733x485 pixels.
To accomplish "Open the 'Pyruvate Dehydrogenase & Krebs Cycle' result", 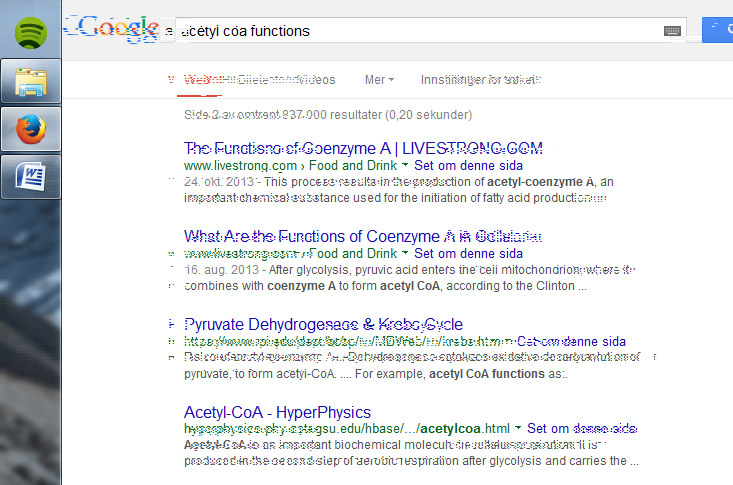I will point(323,325).
